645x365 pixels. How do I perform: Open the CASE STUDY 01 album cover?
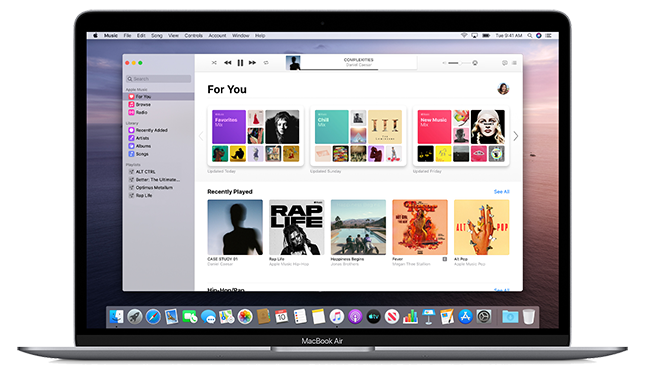[235, 227]
